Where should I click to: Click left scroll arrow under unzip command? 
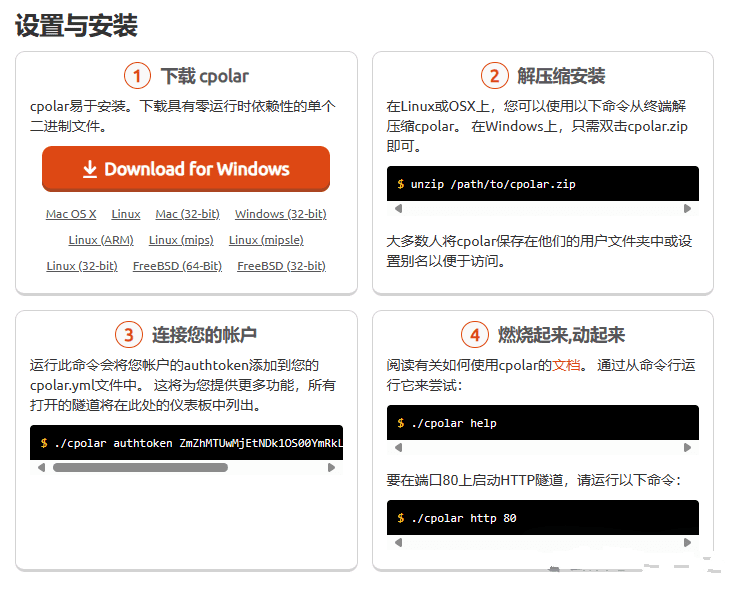pyautogui.click(x=398, y=209)
